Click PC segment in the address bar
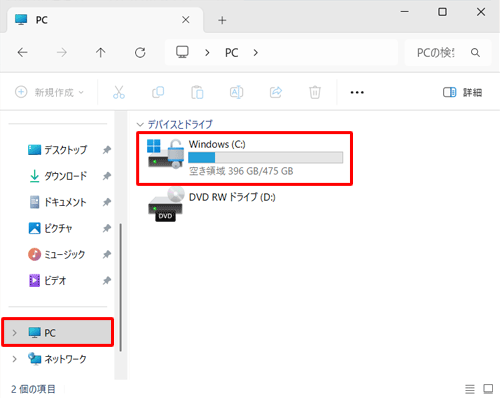 click(x=232, y=53)
